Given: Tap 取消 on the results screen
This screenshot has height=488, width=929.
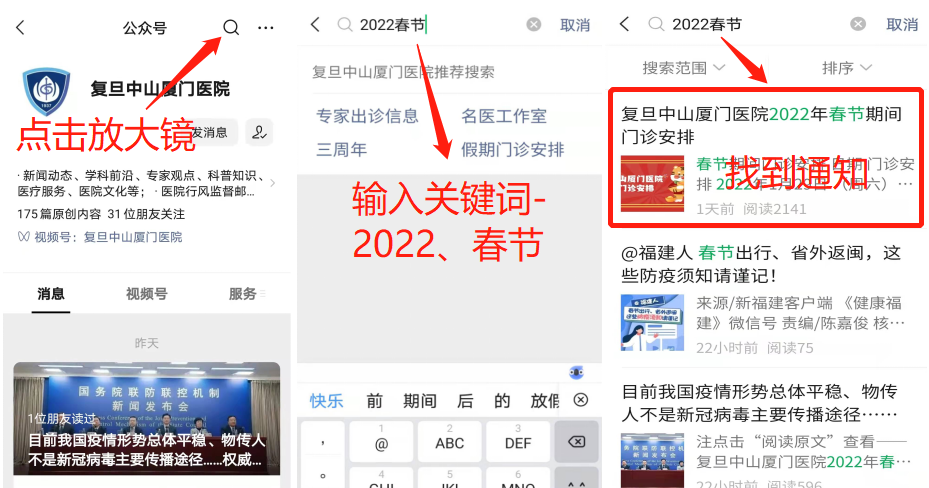Looking at the screenshot, I should 902,24.
